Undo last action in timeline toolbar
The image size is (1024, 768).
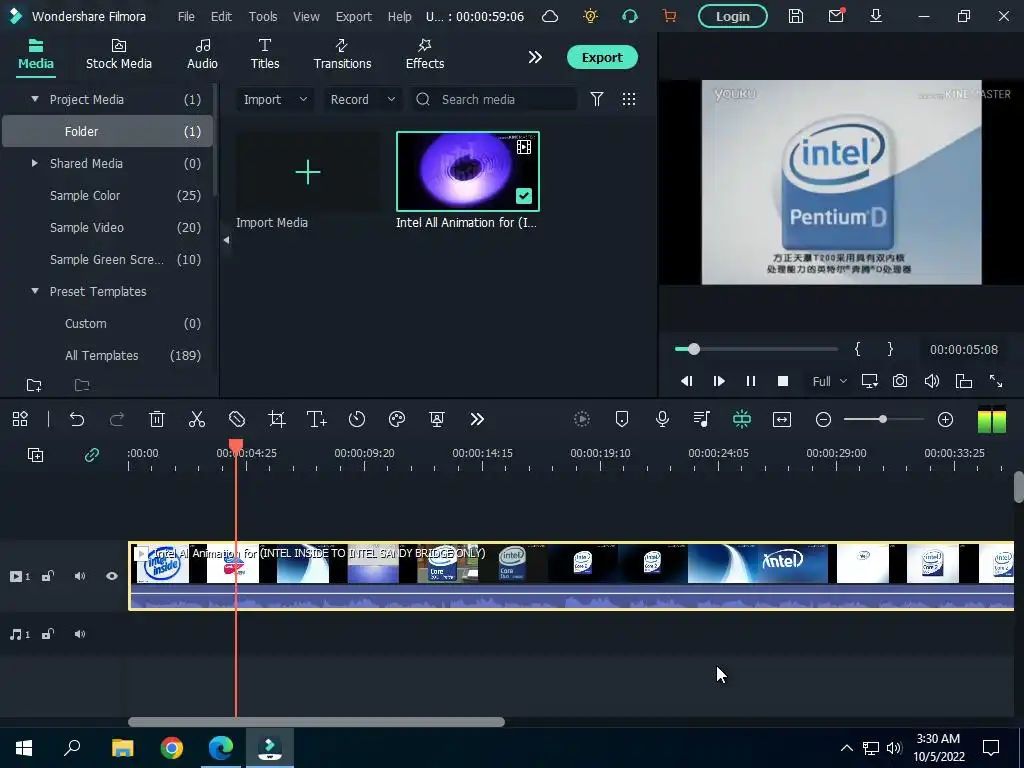[77, 419]
